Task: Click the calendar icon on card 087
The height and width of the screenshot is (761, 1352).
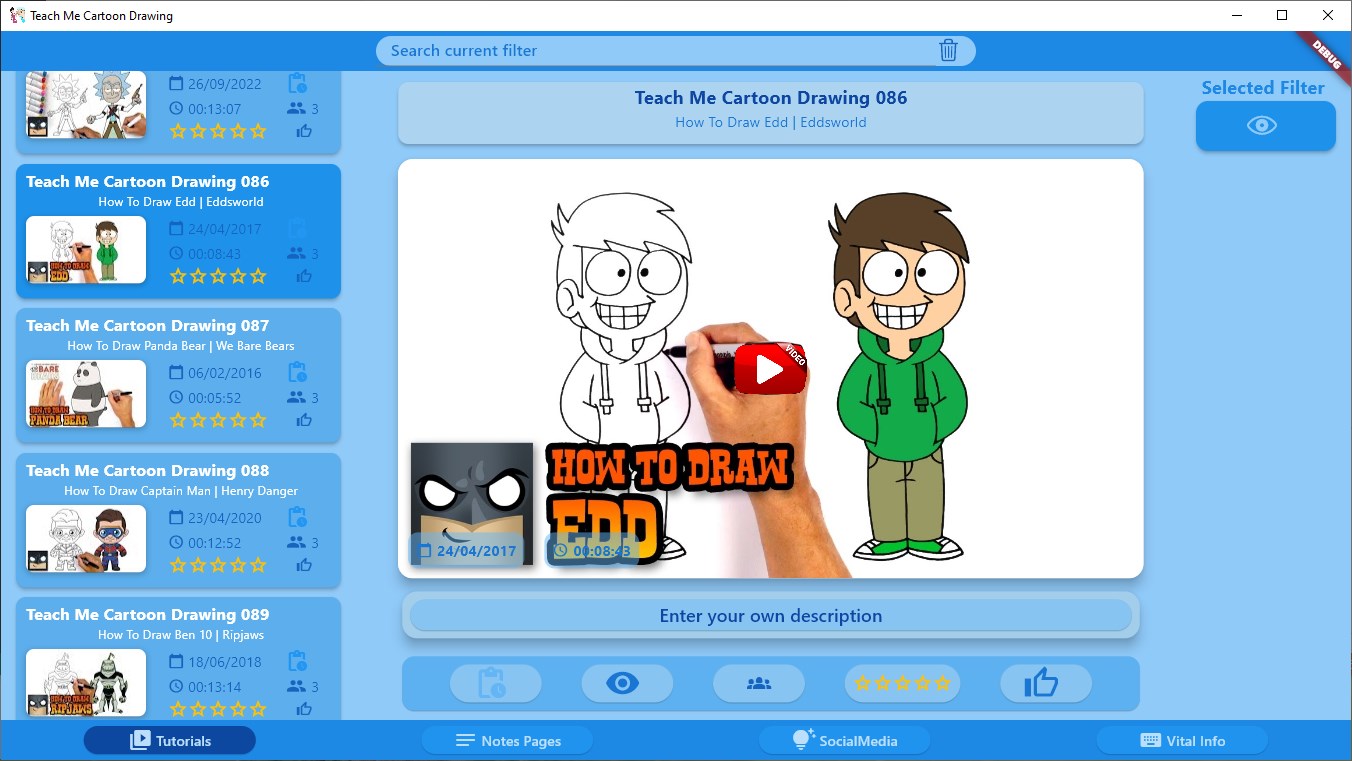Action: [176, 373]
